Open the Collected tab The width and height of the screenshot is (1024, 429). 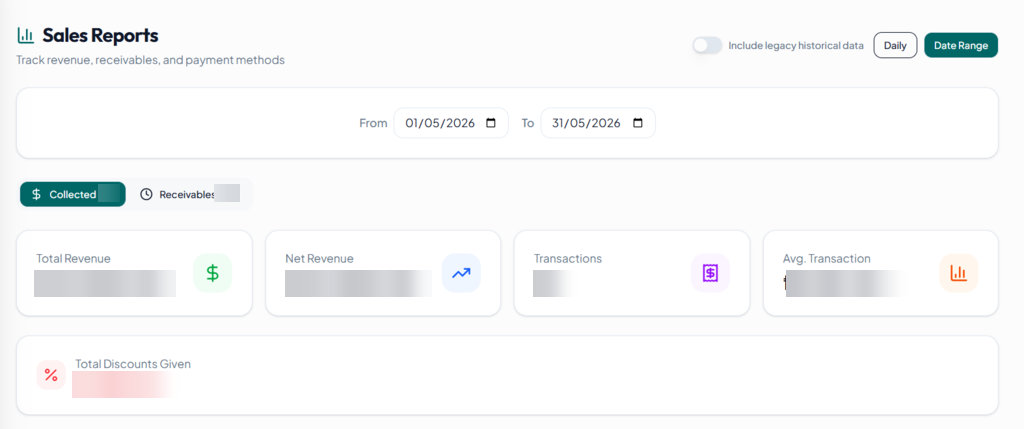point(72,195)
